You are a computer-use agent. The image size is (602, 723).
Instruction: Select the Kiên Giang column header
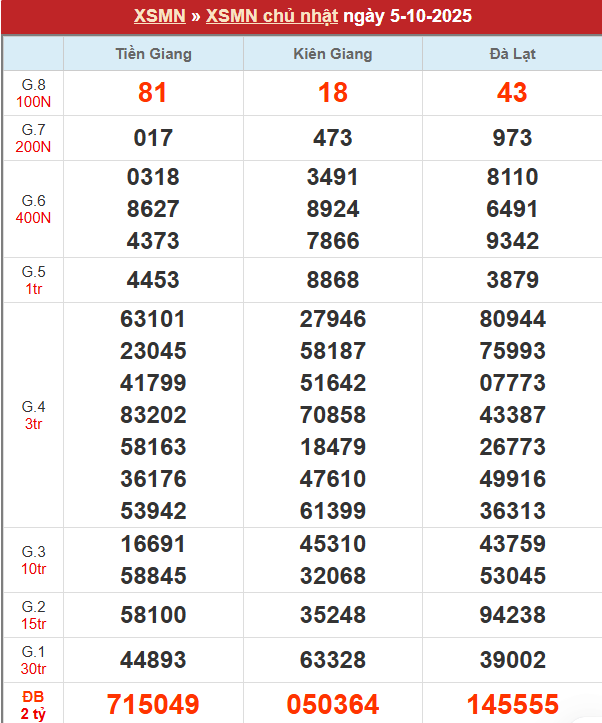tap(333, 54)
